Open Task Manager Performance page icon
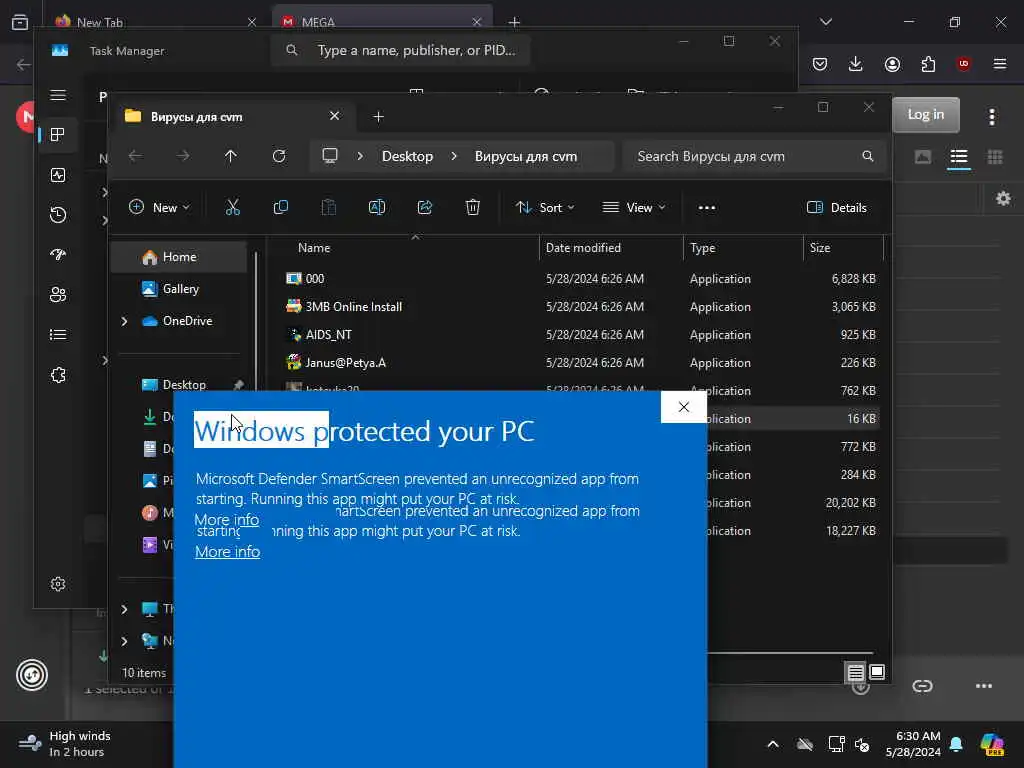 [58, 174]
